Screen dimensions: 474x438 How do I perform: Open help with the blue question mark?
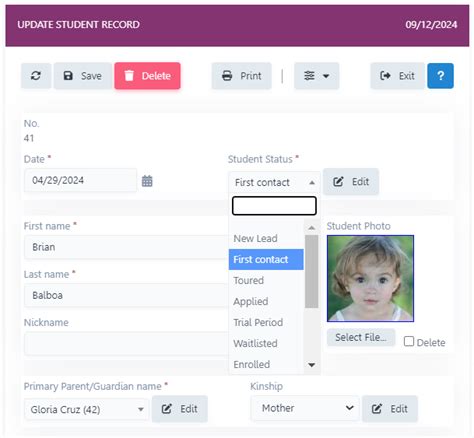click(x=440, y=76)
